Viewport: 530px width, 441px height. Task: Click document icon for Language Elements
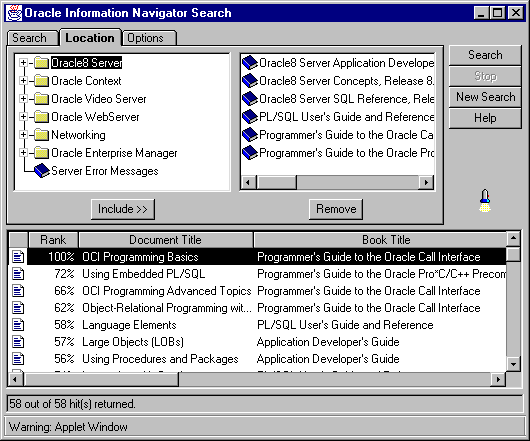click(18, 325)
